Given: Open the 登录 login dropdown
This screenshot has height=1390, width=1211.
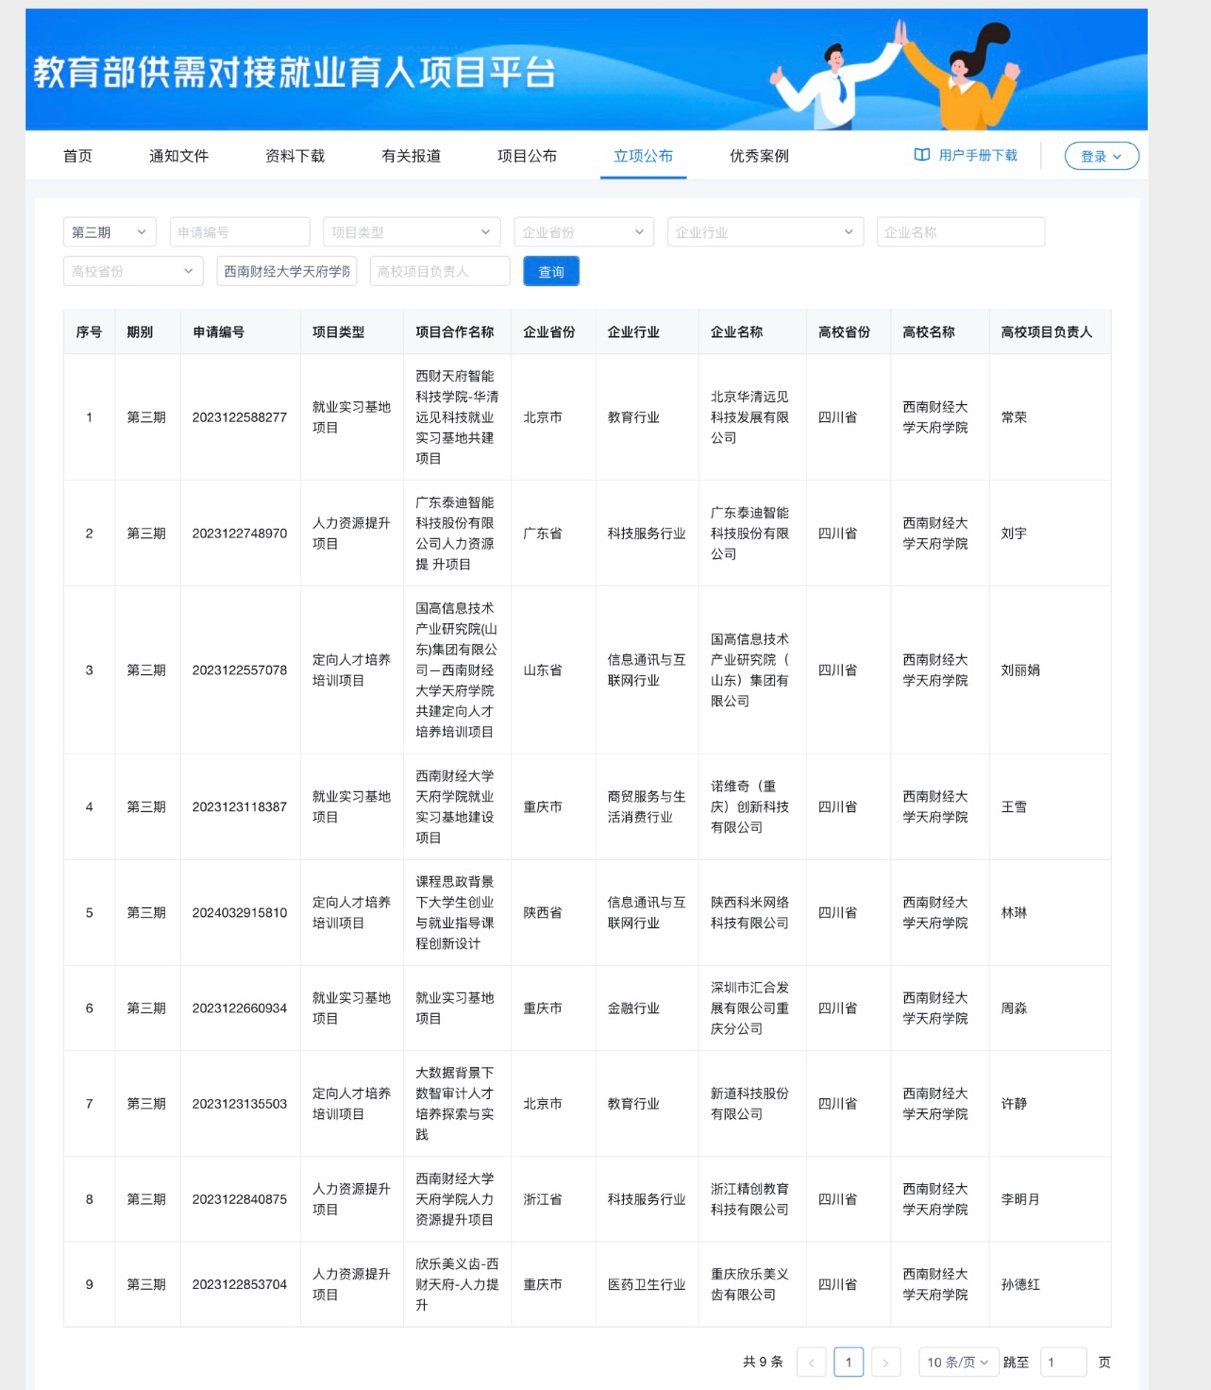Looking at the screenshot, I should pyautogui.click(x=1101, y=156).
